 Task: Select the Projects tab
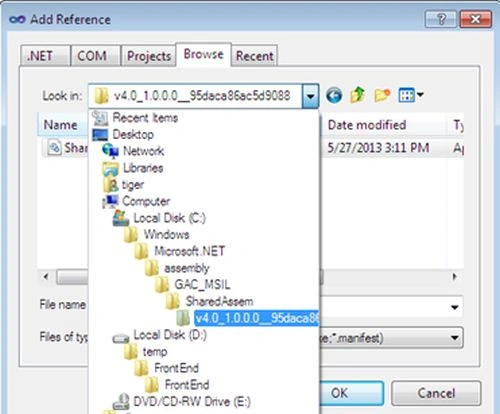(149, 56)
